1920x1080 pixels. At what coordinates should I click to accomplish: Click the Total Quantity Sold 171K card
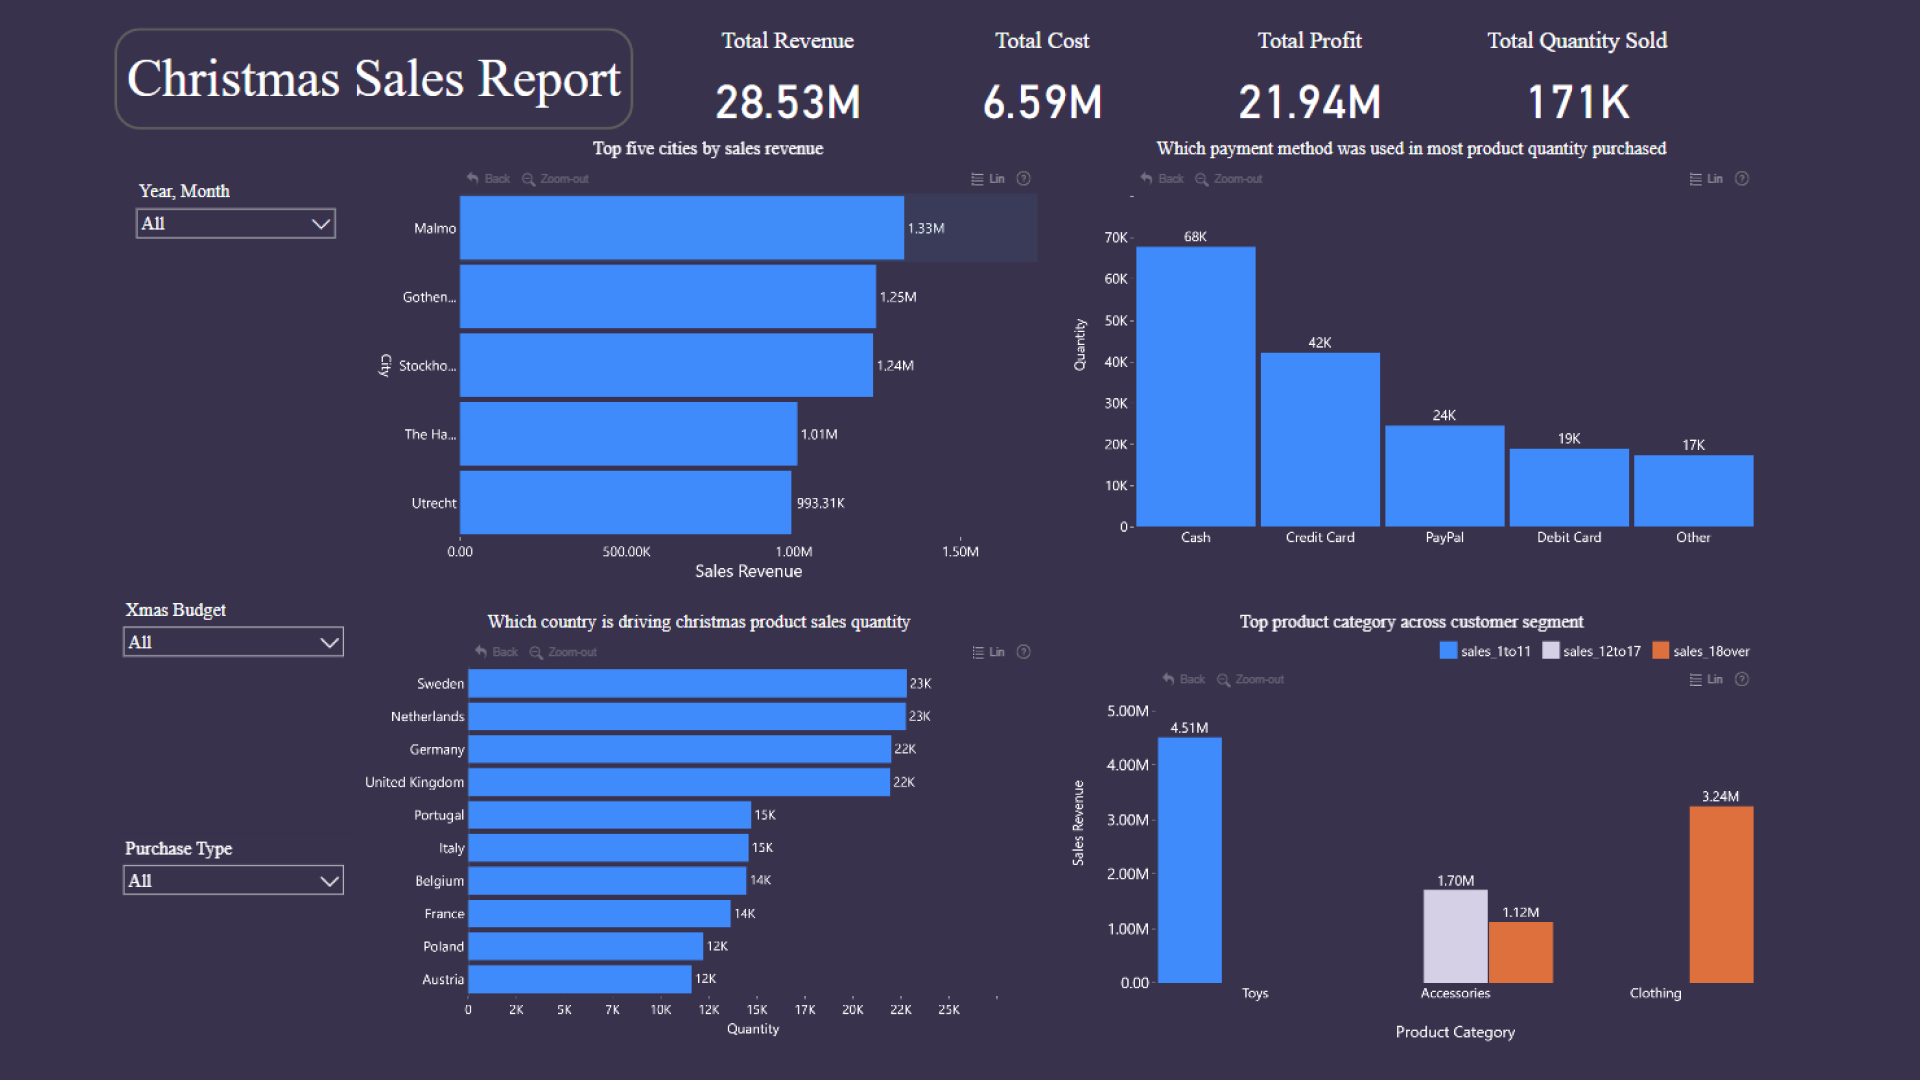[1577, 78]
